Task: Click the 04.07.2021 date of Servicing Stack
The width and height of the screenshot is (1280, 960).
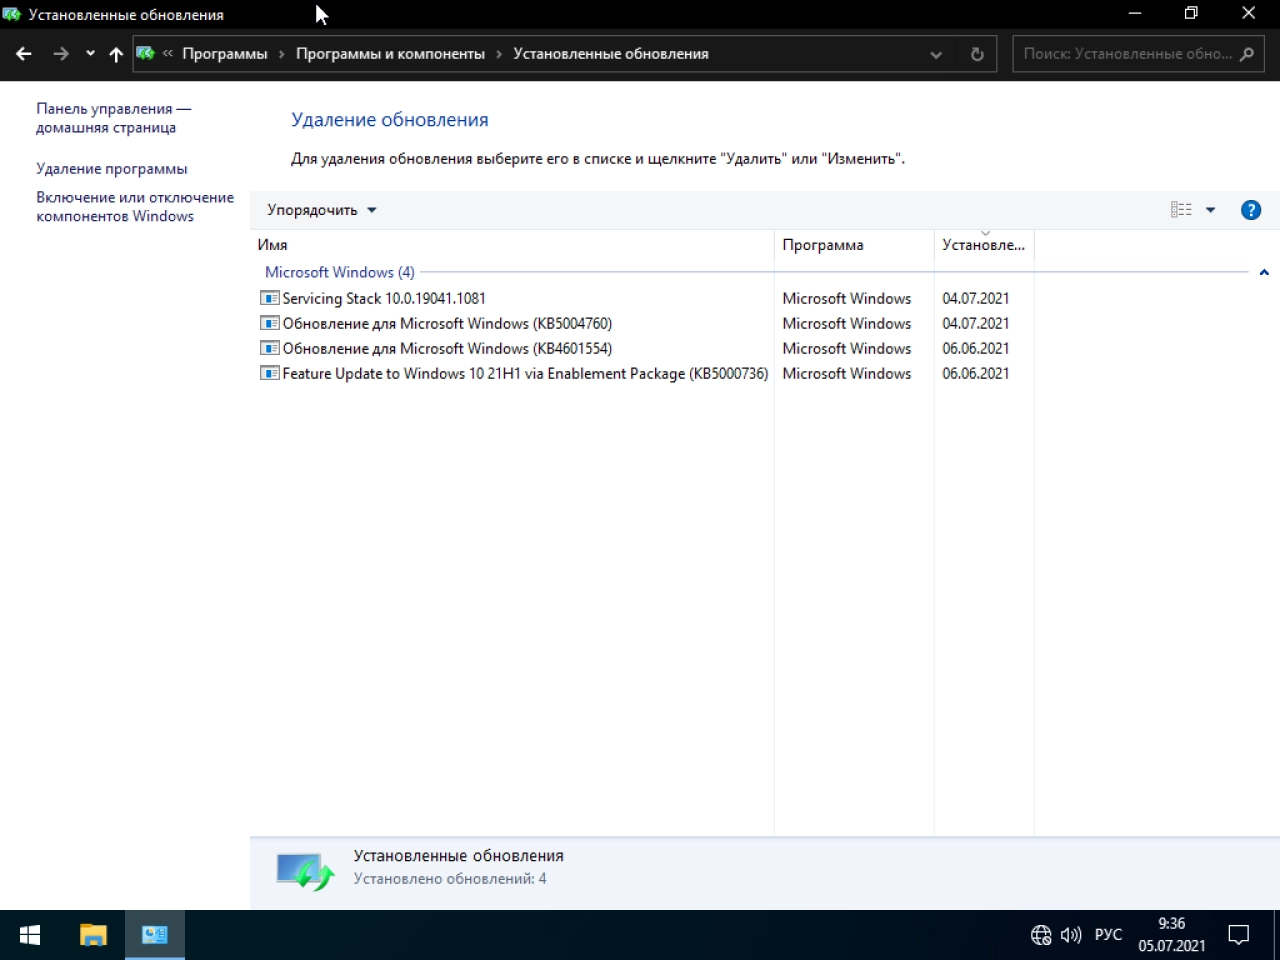Action: click(x=976, y=298)
